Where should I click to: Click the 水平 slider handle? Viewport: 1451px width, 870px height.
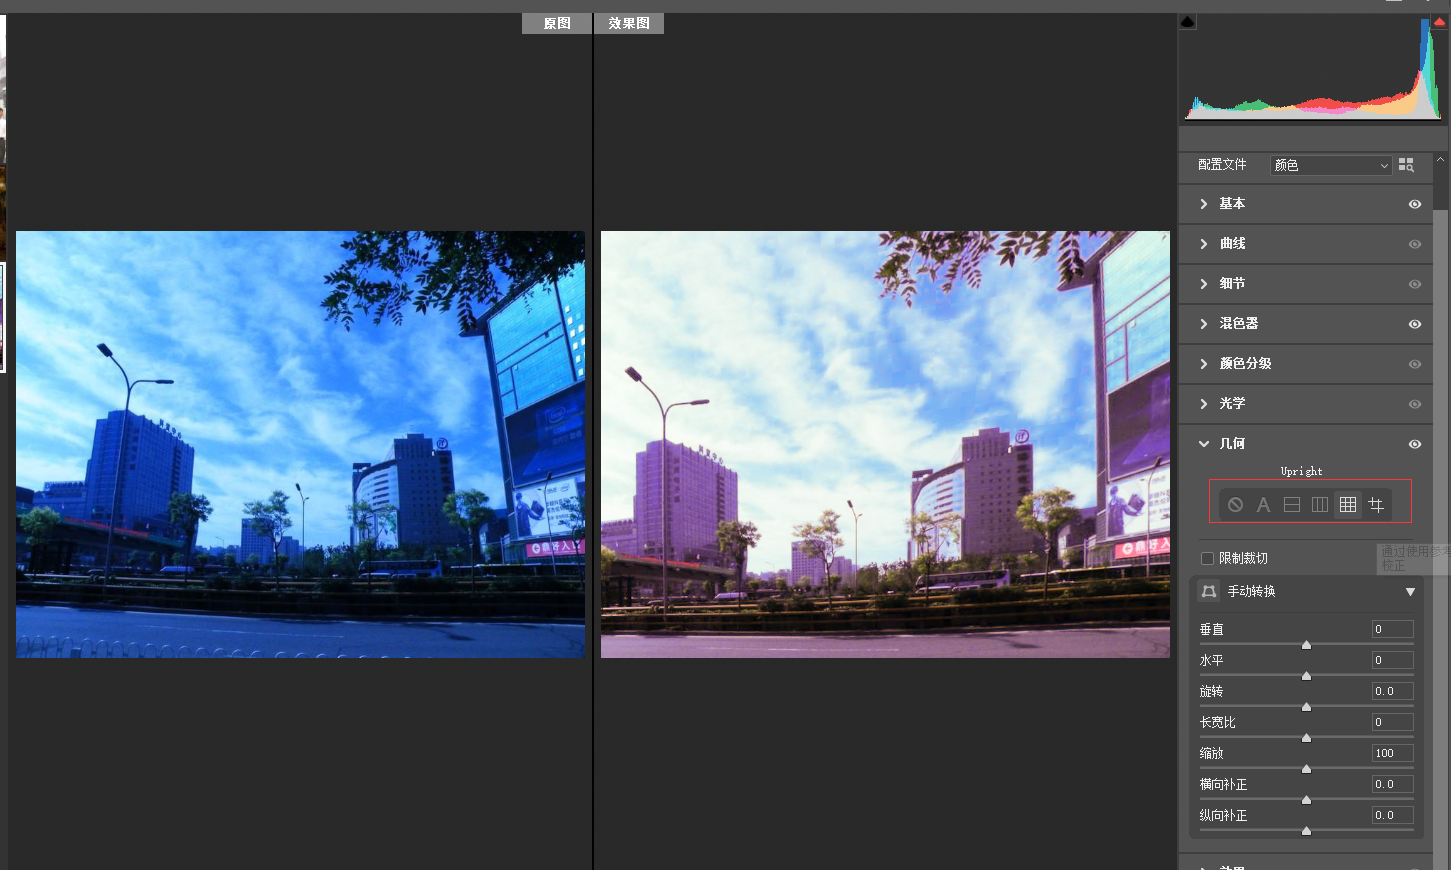click(x=1306, y=676)
